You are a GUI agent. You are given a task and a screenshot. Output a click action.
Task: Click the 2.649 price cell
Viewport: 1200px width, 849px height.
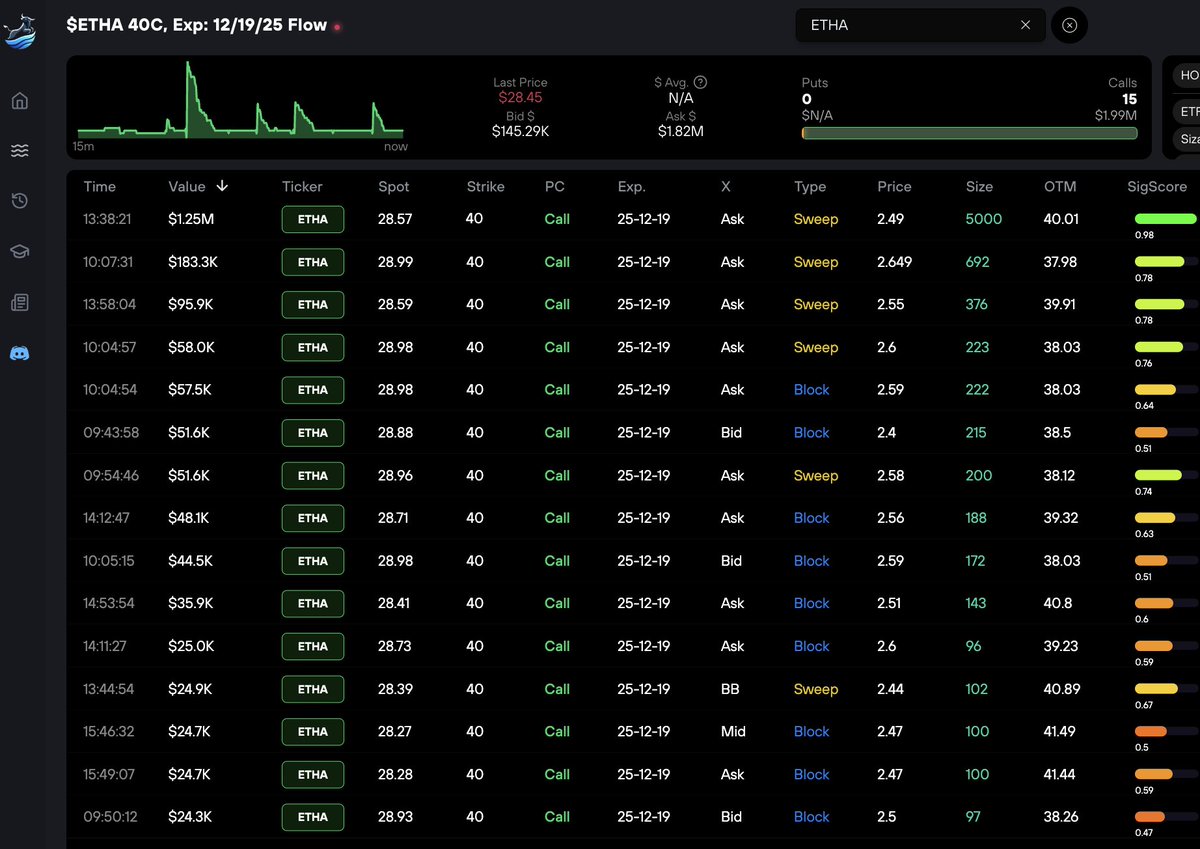(x=895, y=262)
